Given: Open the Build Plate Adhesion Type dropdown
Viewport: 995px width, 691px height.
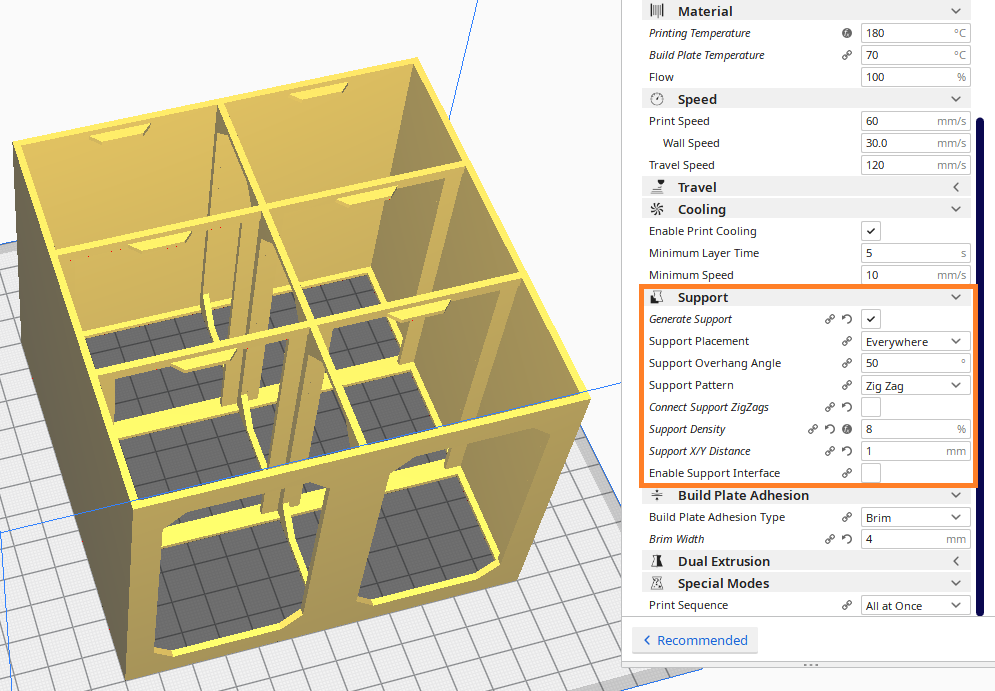Looking at the screenshot, I should pyautogui.click(x=915, y=517).
